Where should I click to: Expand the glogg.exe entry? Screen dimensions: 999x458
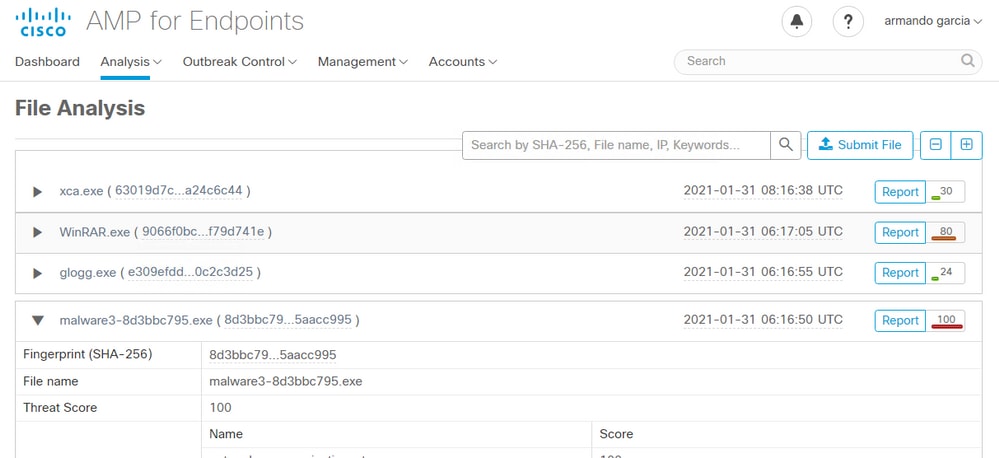38,273
